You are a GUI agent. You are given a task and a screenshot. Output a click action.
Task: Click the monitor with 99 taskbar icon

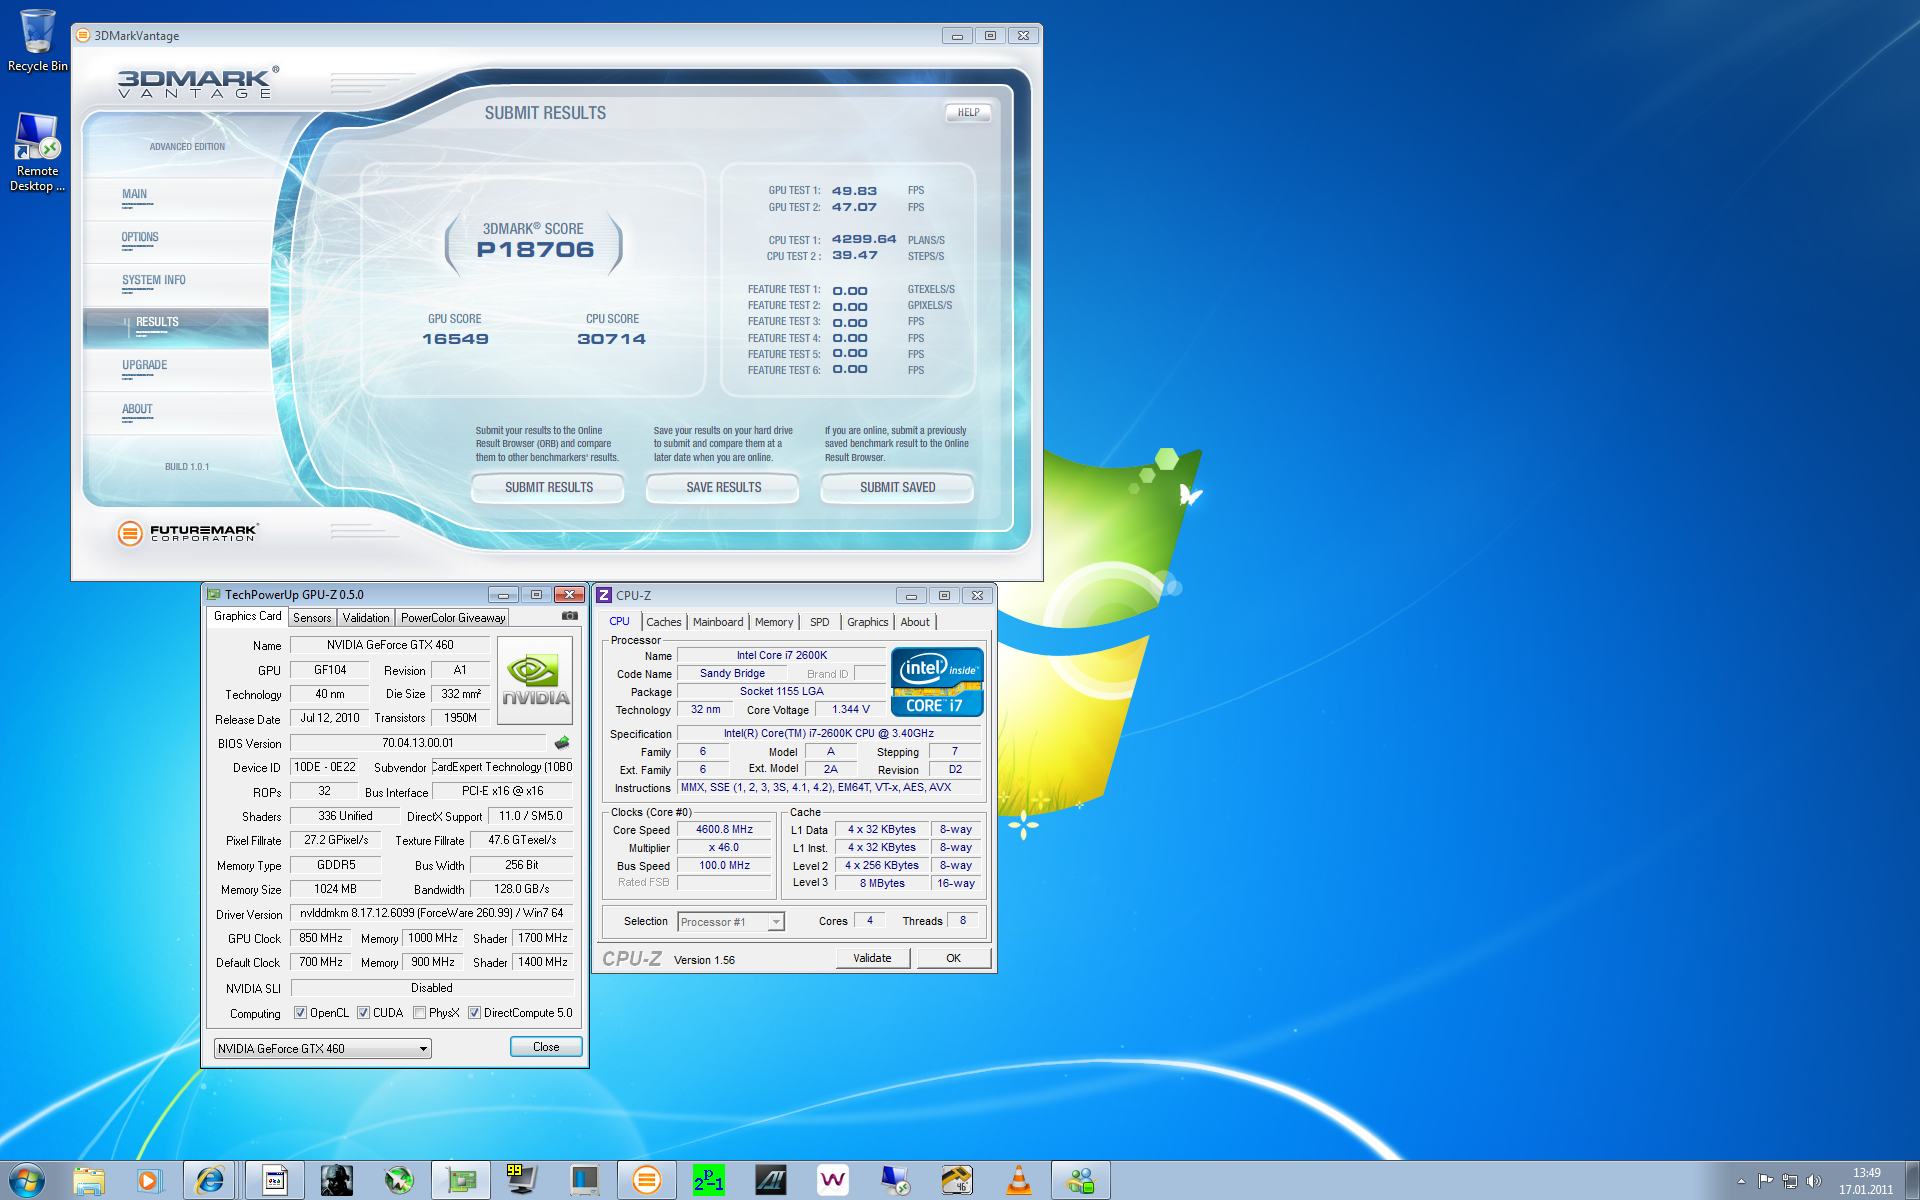(x=522, y=1181)
